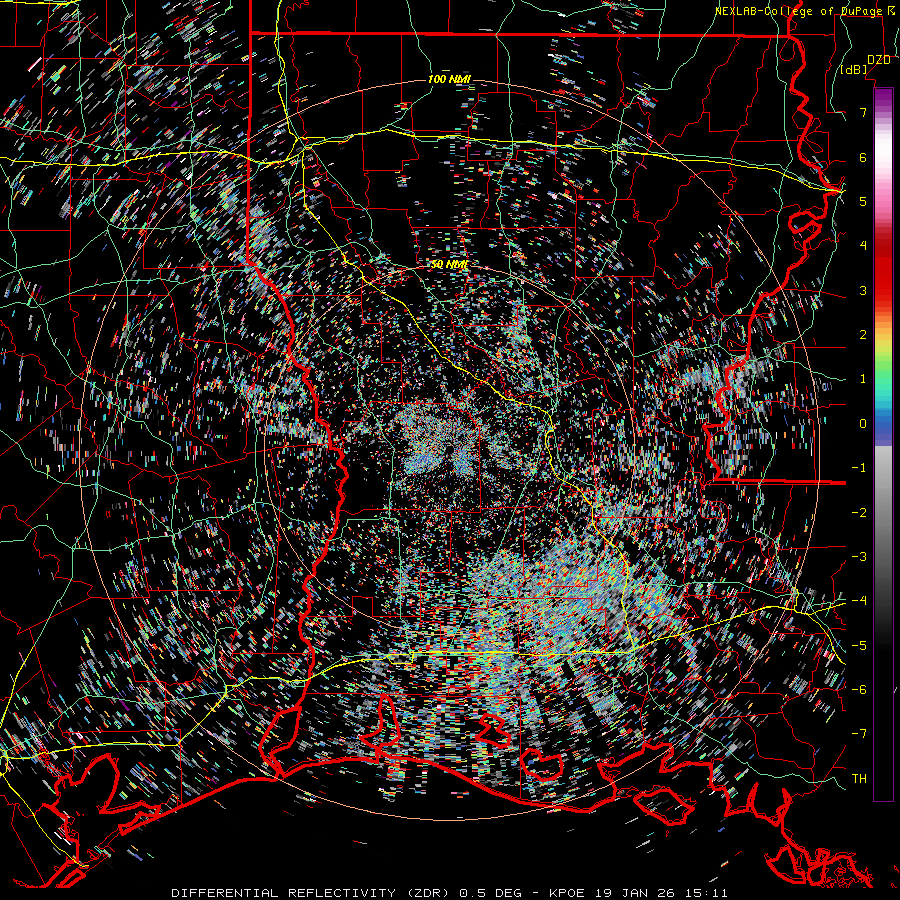Image resolution: width=900 pixels, height=900 pixels.
Task: Click the "-2" value on the color scale
Action: (859, 513)
